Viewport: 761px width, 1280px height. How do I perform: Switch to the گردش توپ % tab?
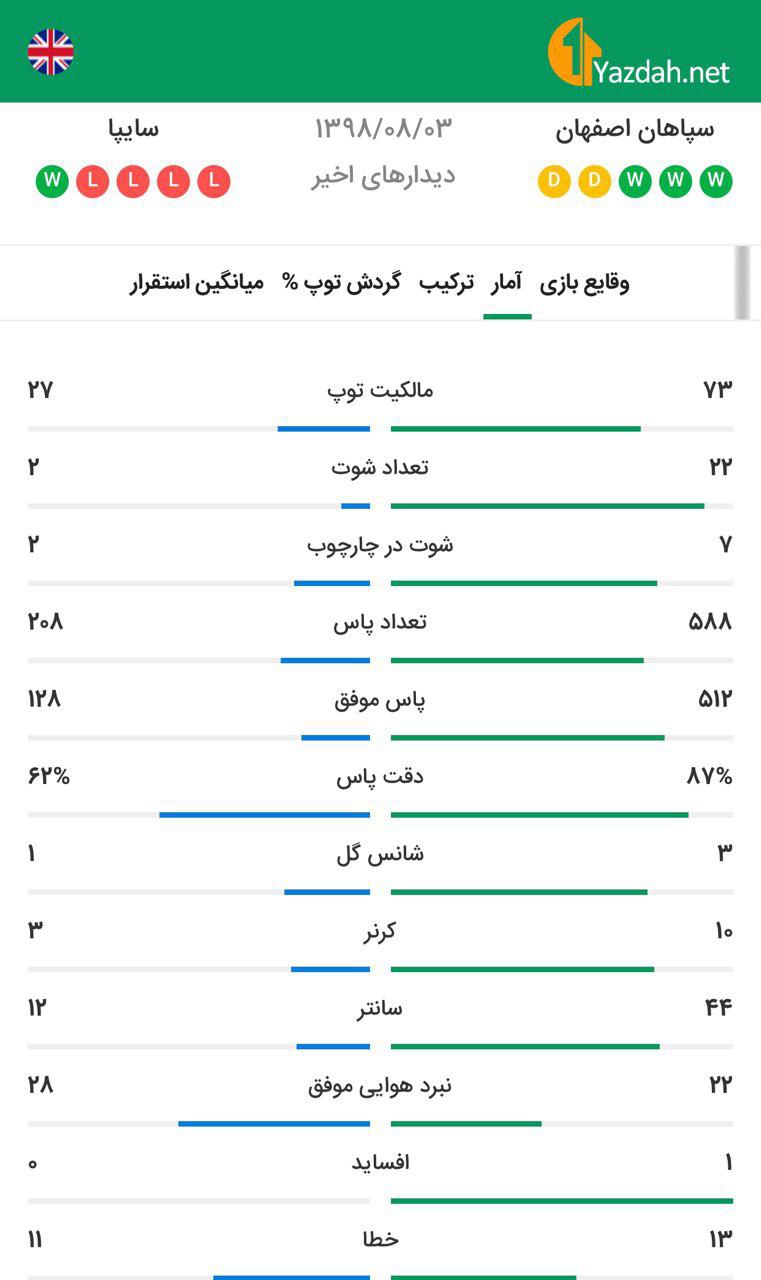point(341,283)
